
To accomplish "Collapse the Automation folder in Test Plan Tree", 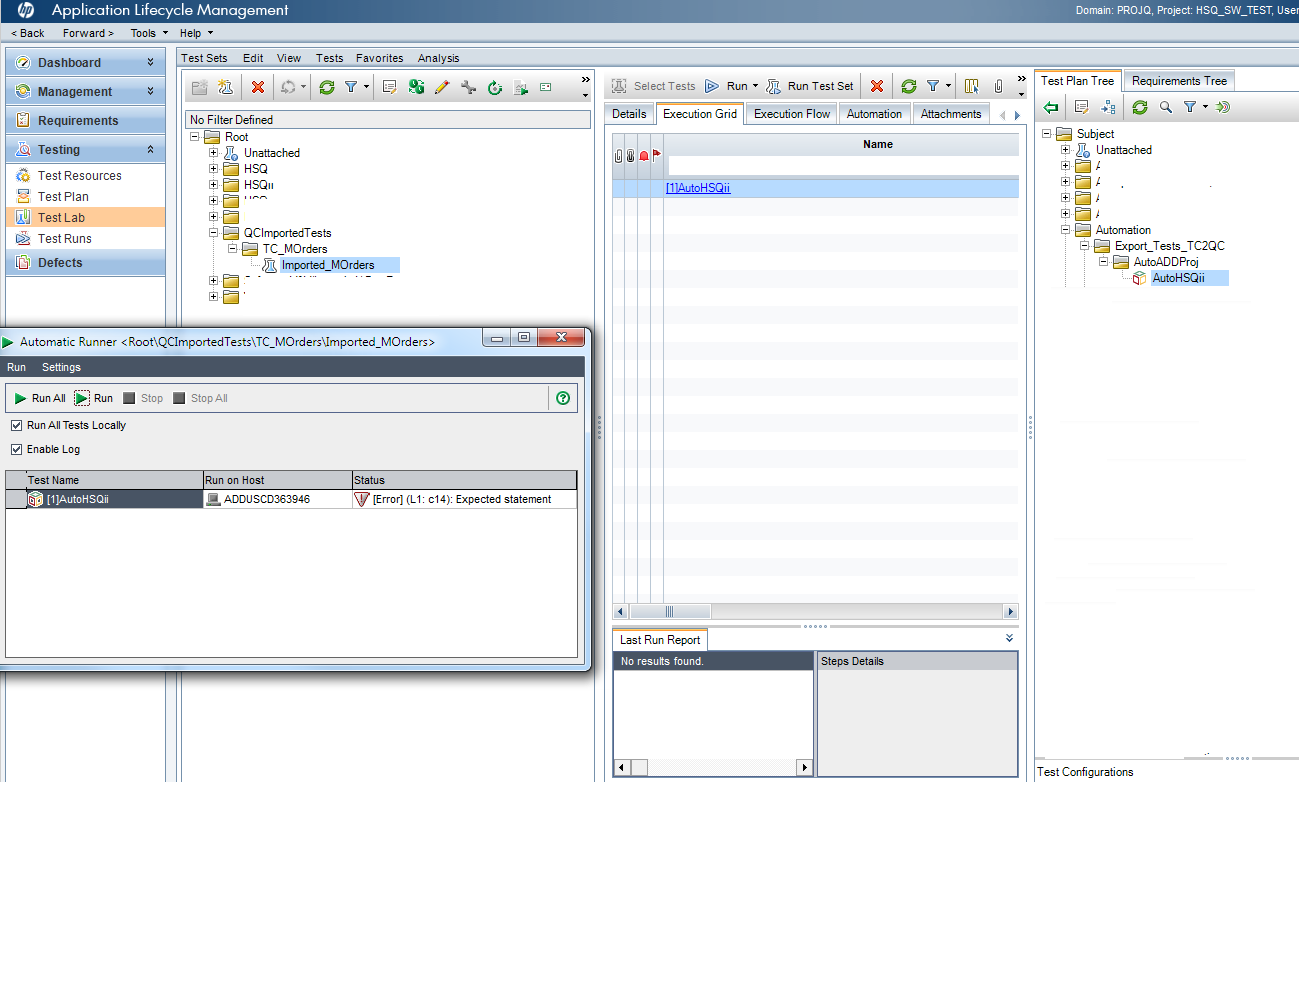I will coord(1065,230).
